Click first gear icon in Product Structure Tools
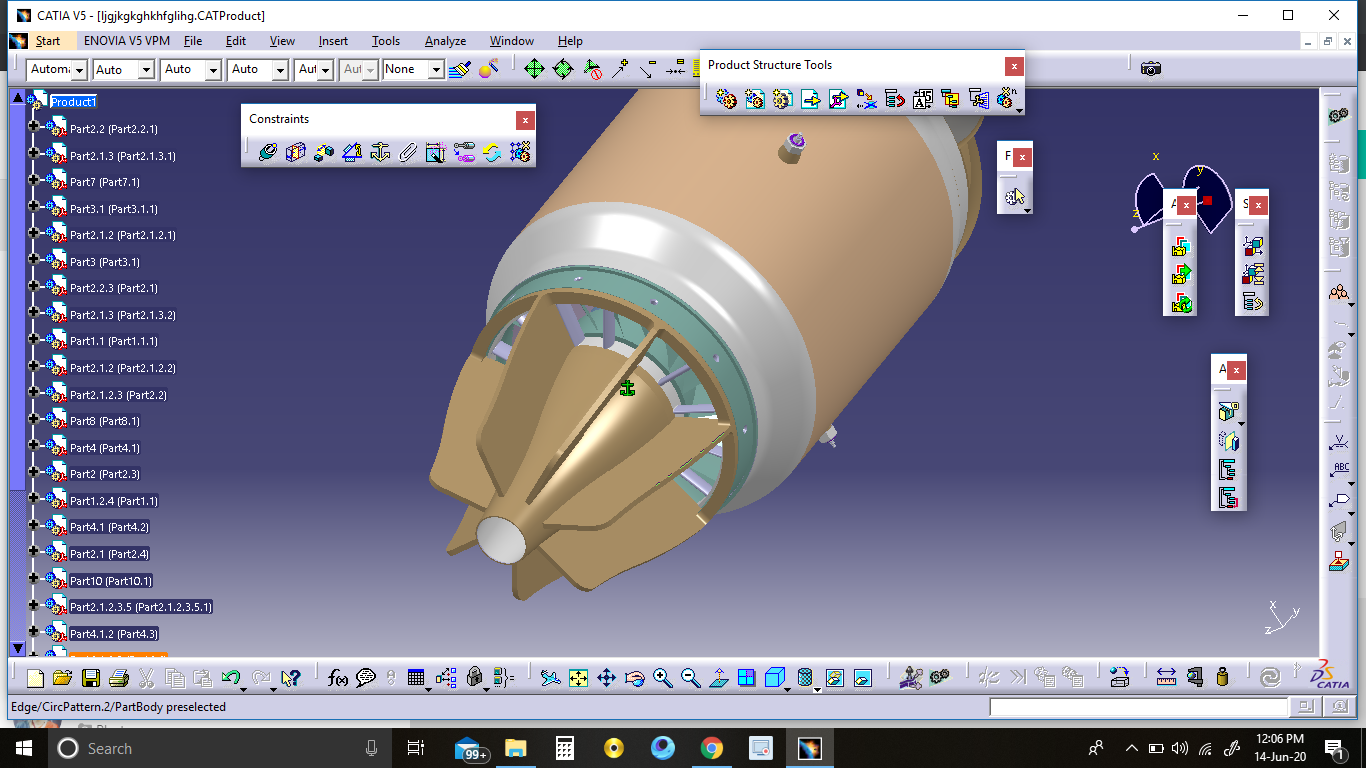Viewport: 1366px width, 768px height. (x=727, y=98)
